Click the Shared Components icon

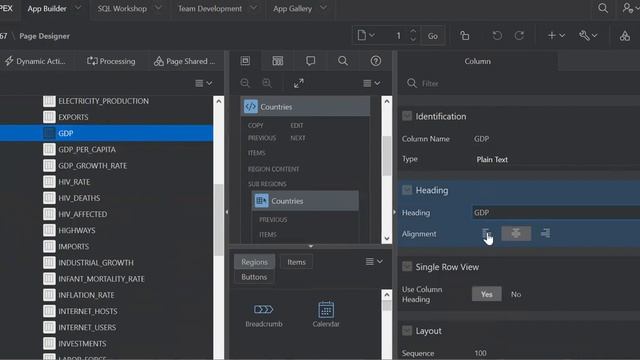624,36
